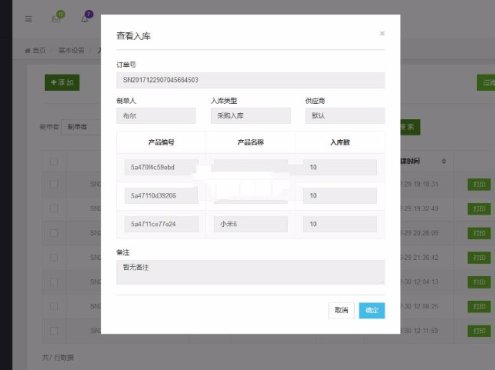Click the 入库类型 field showing 采购入库
The image size is (495, 370).
click(x=250, y=116)
